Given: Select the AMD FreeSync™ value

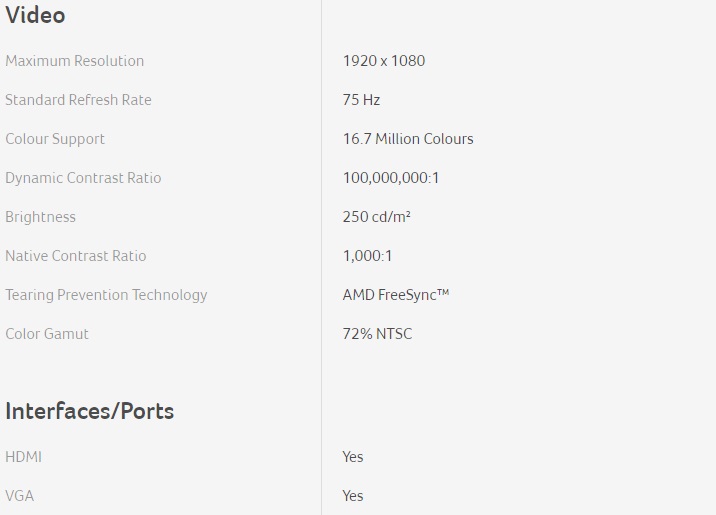Looking at the screenshot, I should click(x=395, y=295).
